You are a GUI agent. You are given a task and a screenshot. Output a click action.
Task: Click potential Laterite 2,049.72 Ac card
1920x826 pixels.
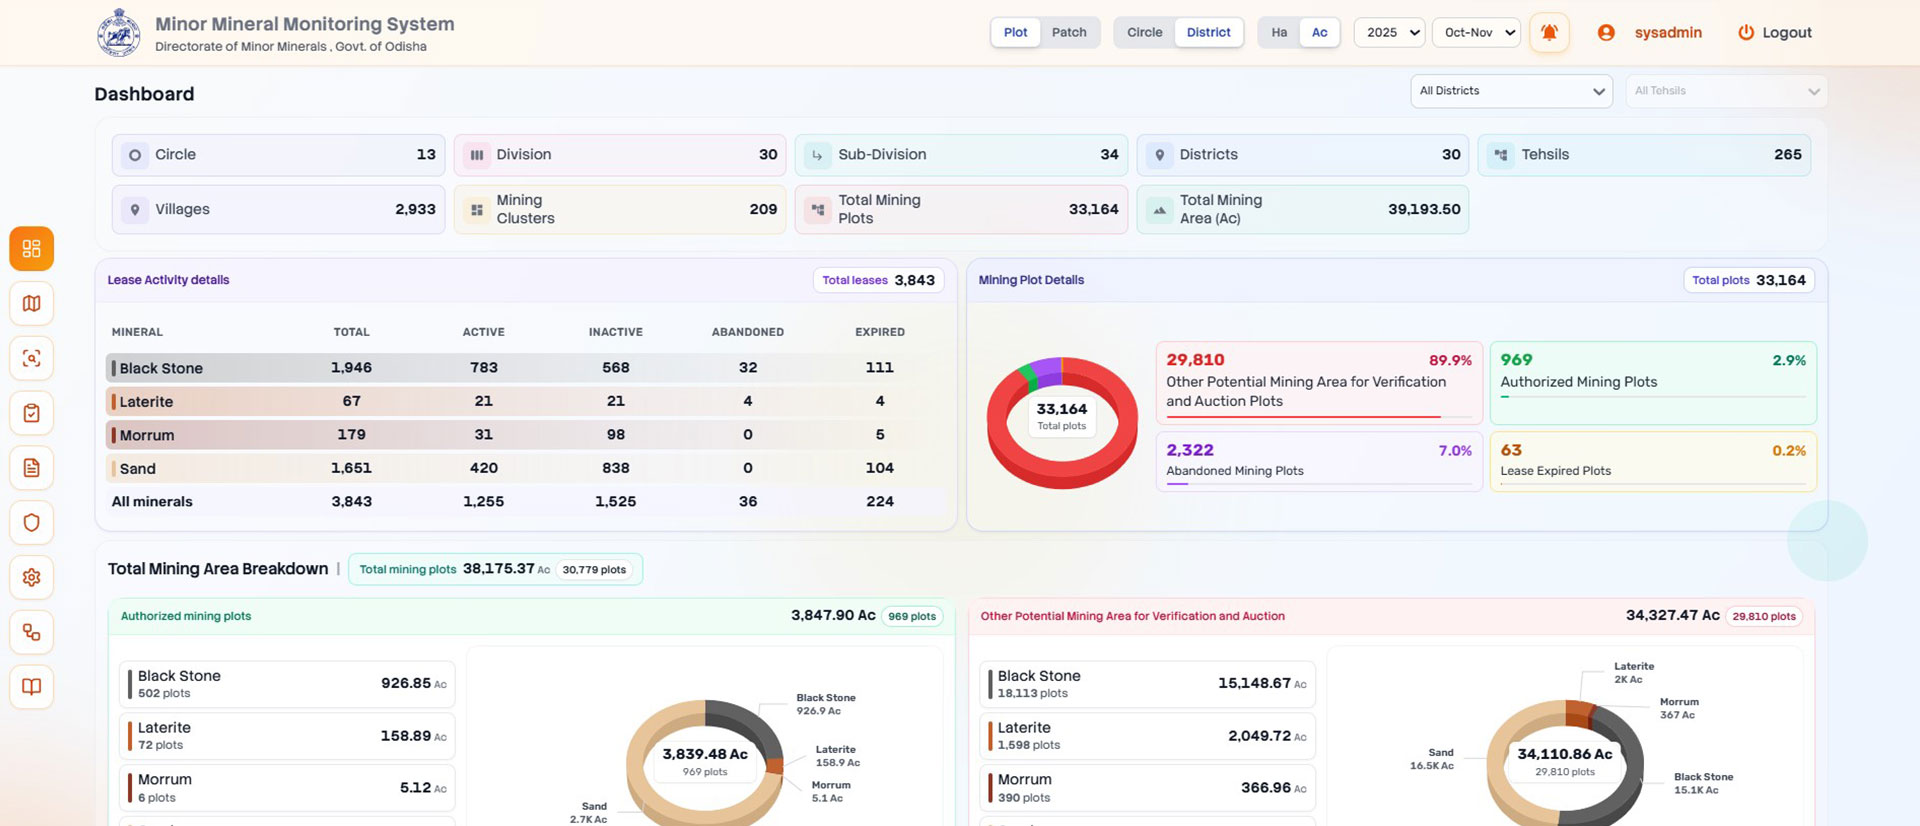coord(1147,736)
